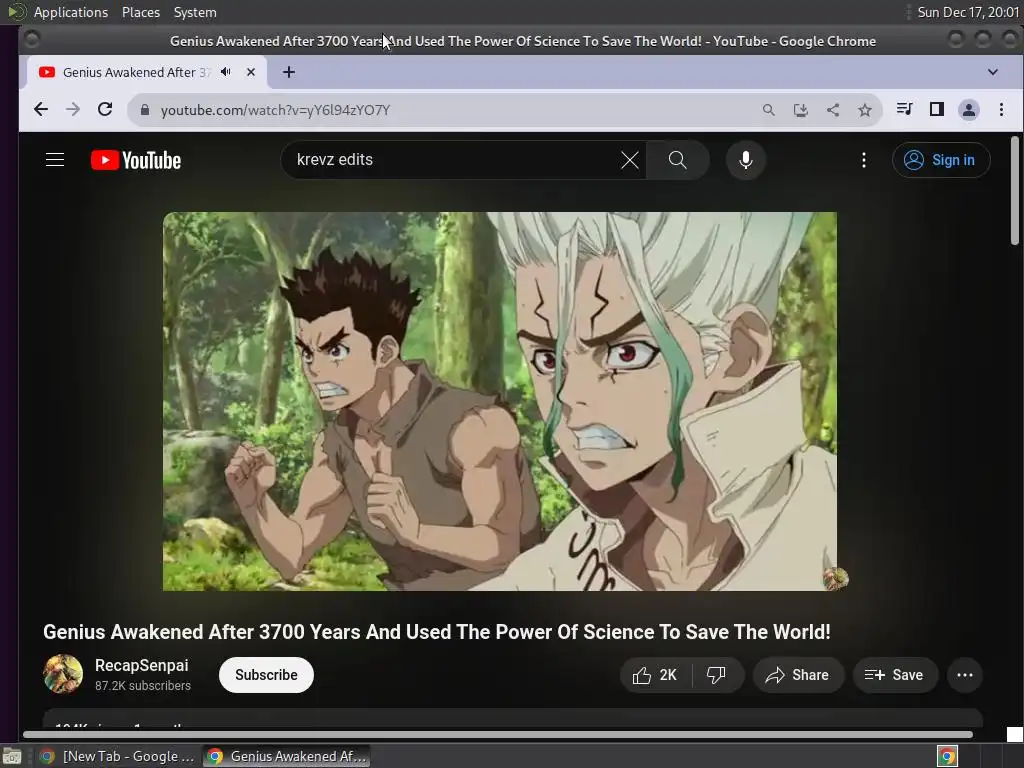Like the video with thumbs-up button

[655, 675]
